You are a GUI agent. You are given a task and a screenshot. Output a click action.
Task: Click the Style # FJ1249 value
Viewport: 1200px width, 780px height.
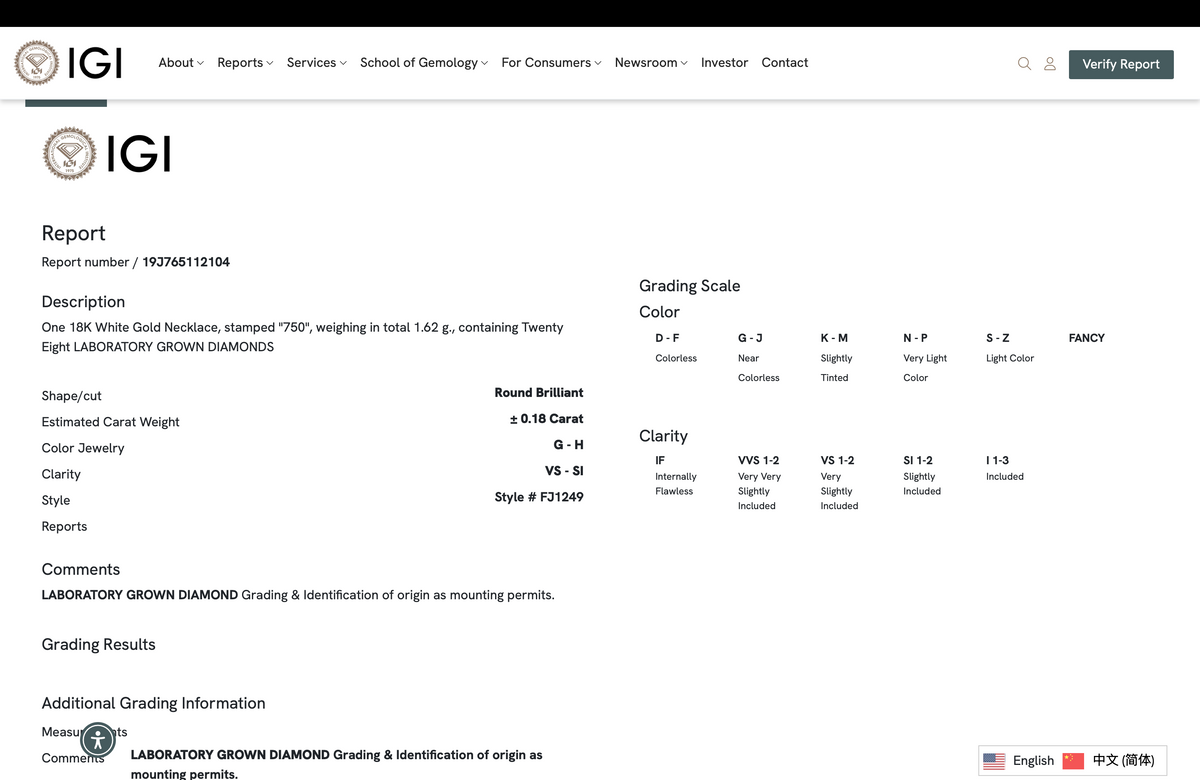coord(539,497)
